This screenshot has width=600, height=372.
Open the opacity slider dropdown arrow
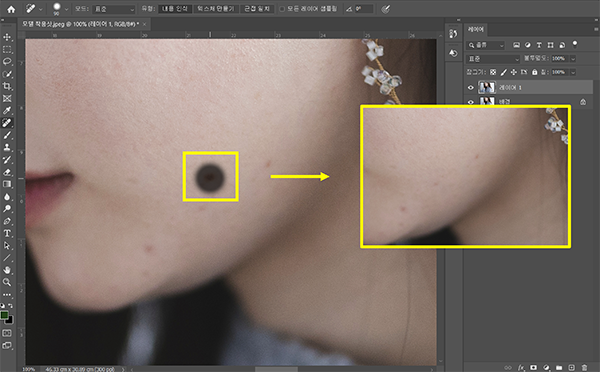573,59
